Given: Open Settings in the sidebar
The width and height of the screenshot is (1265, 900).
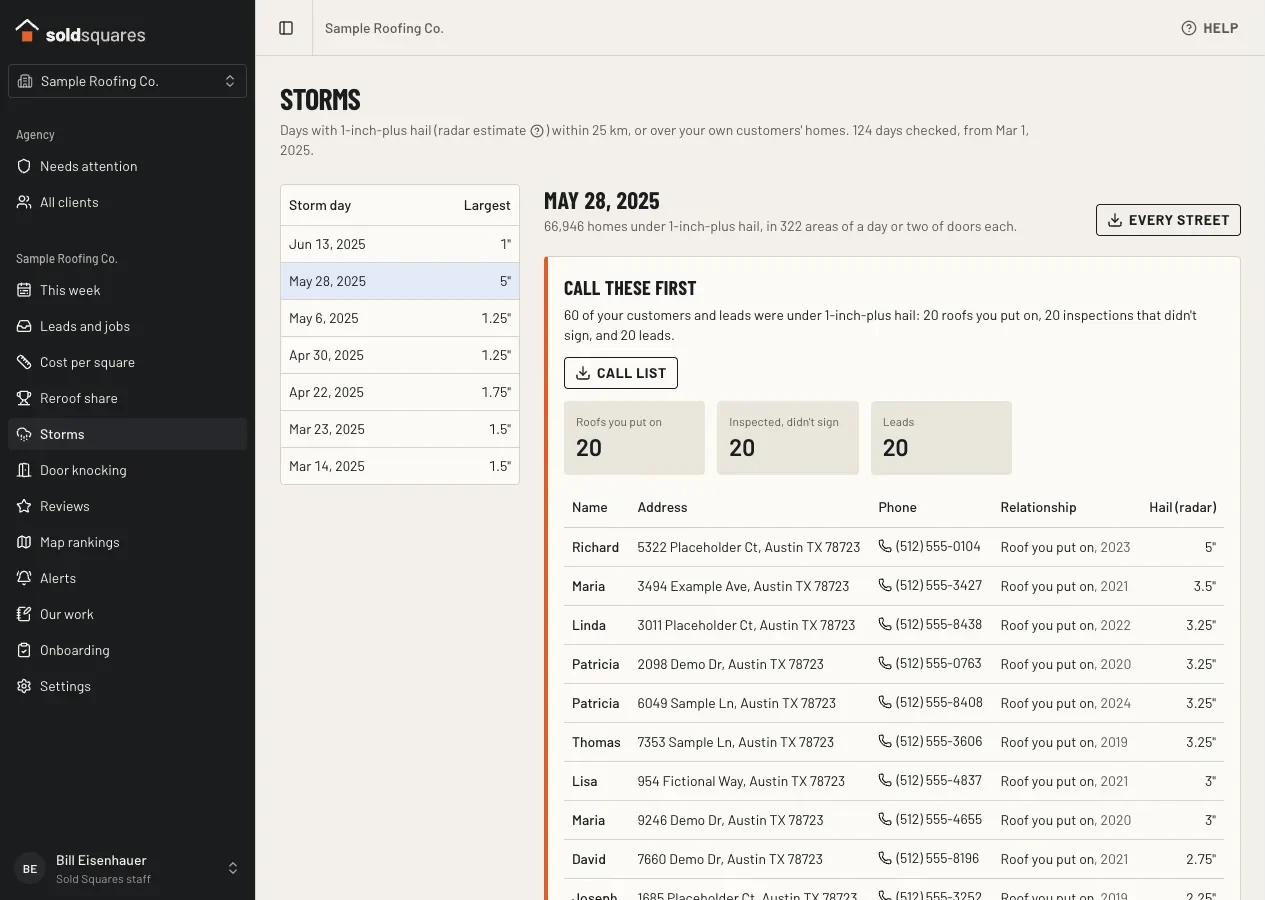Looking at the screenshot, I should pyautogui.click(x=127, y=686).
